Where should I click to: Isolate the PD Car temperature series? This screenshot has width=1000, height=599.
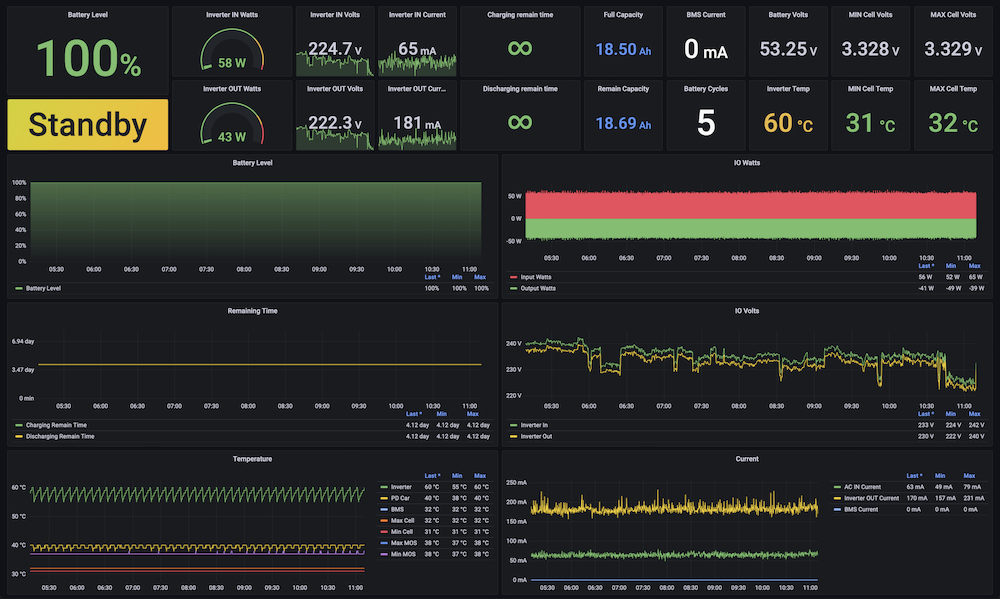(400, 498)
